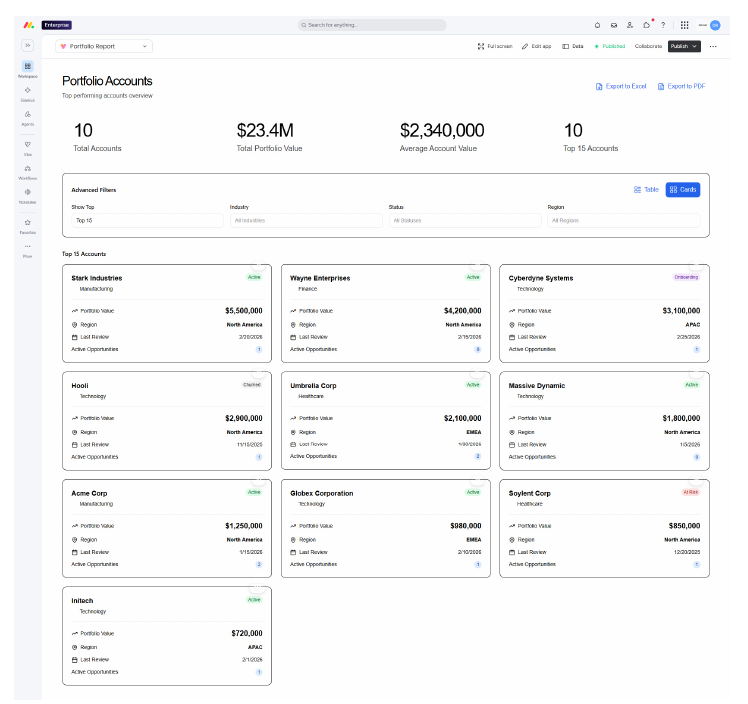Switch to Table view
This screenshot has width=748, height=704.
coord(646,189)
